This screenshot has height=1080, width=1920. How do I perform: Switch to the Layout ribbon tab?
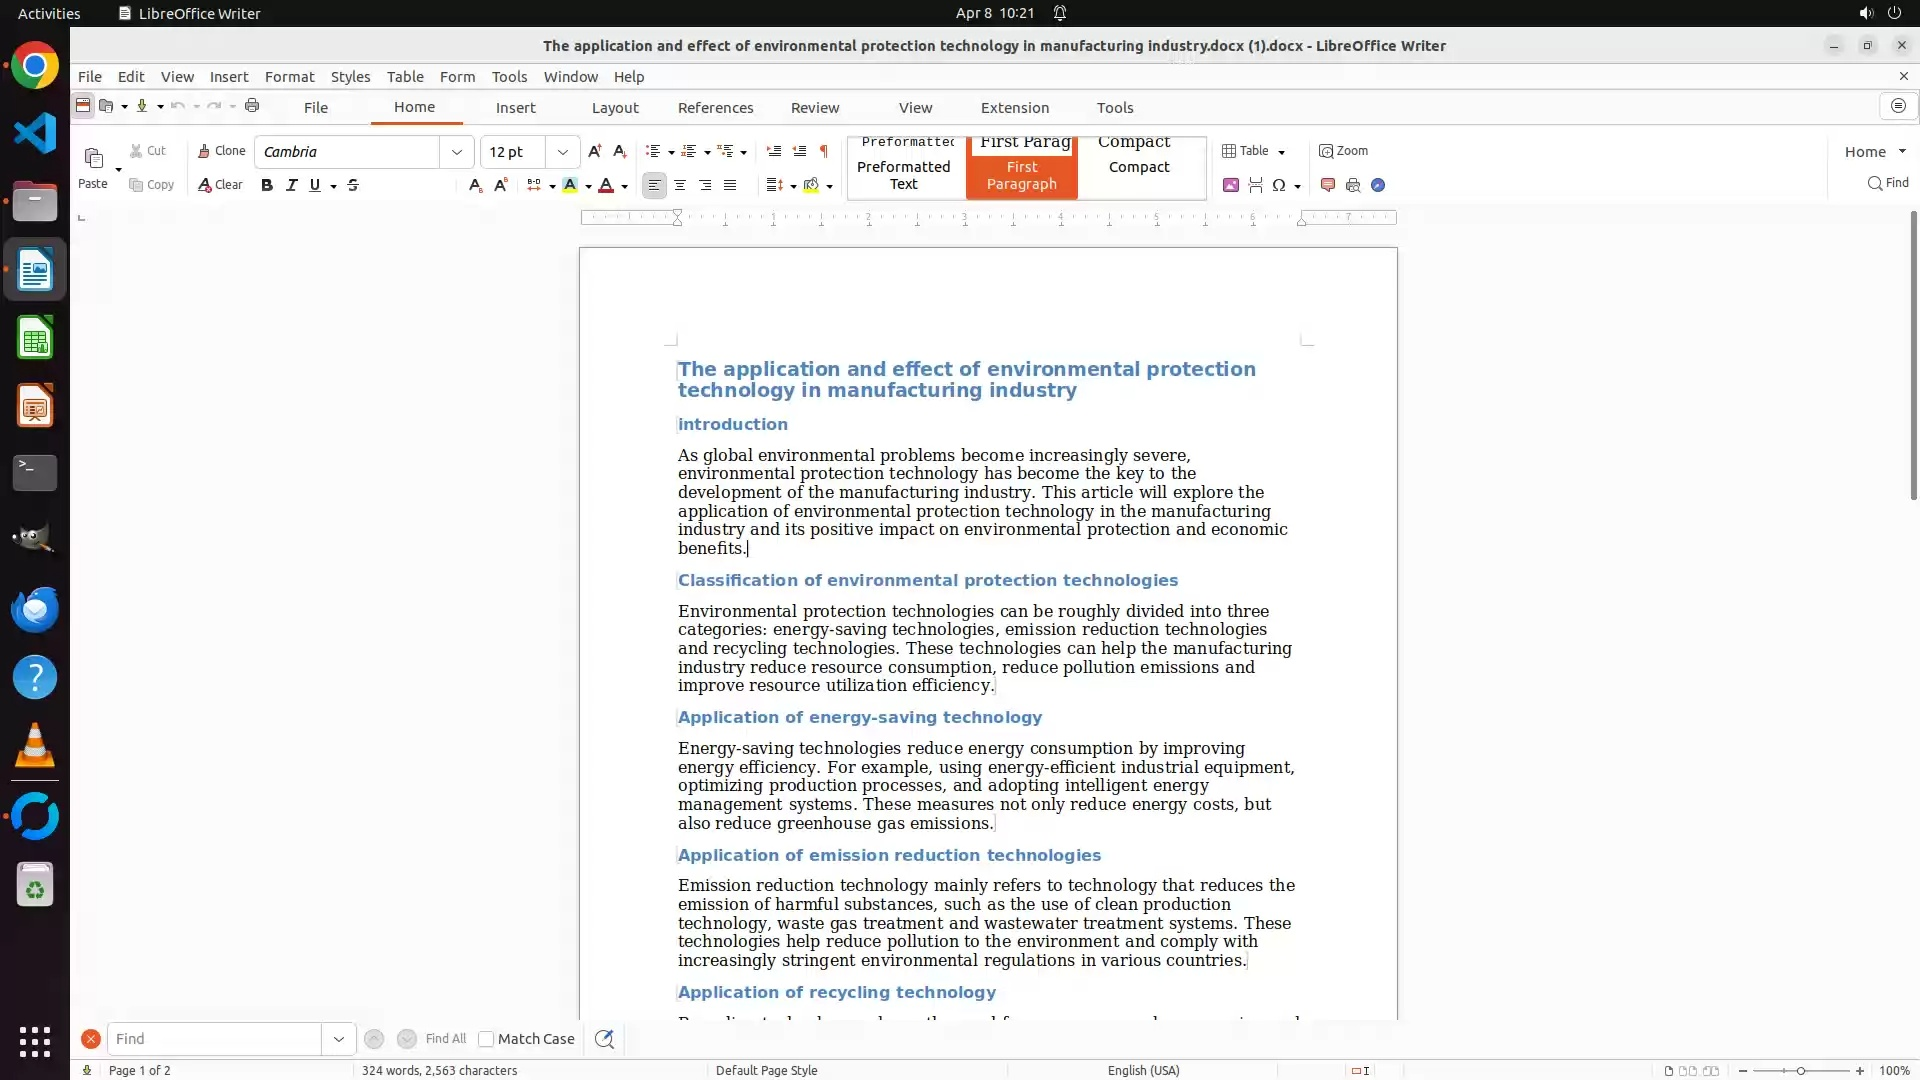[x=614, y=108]
